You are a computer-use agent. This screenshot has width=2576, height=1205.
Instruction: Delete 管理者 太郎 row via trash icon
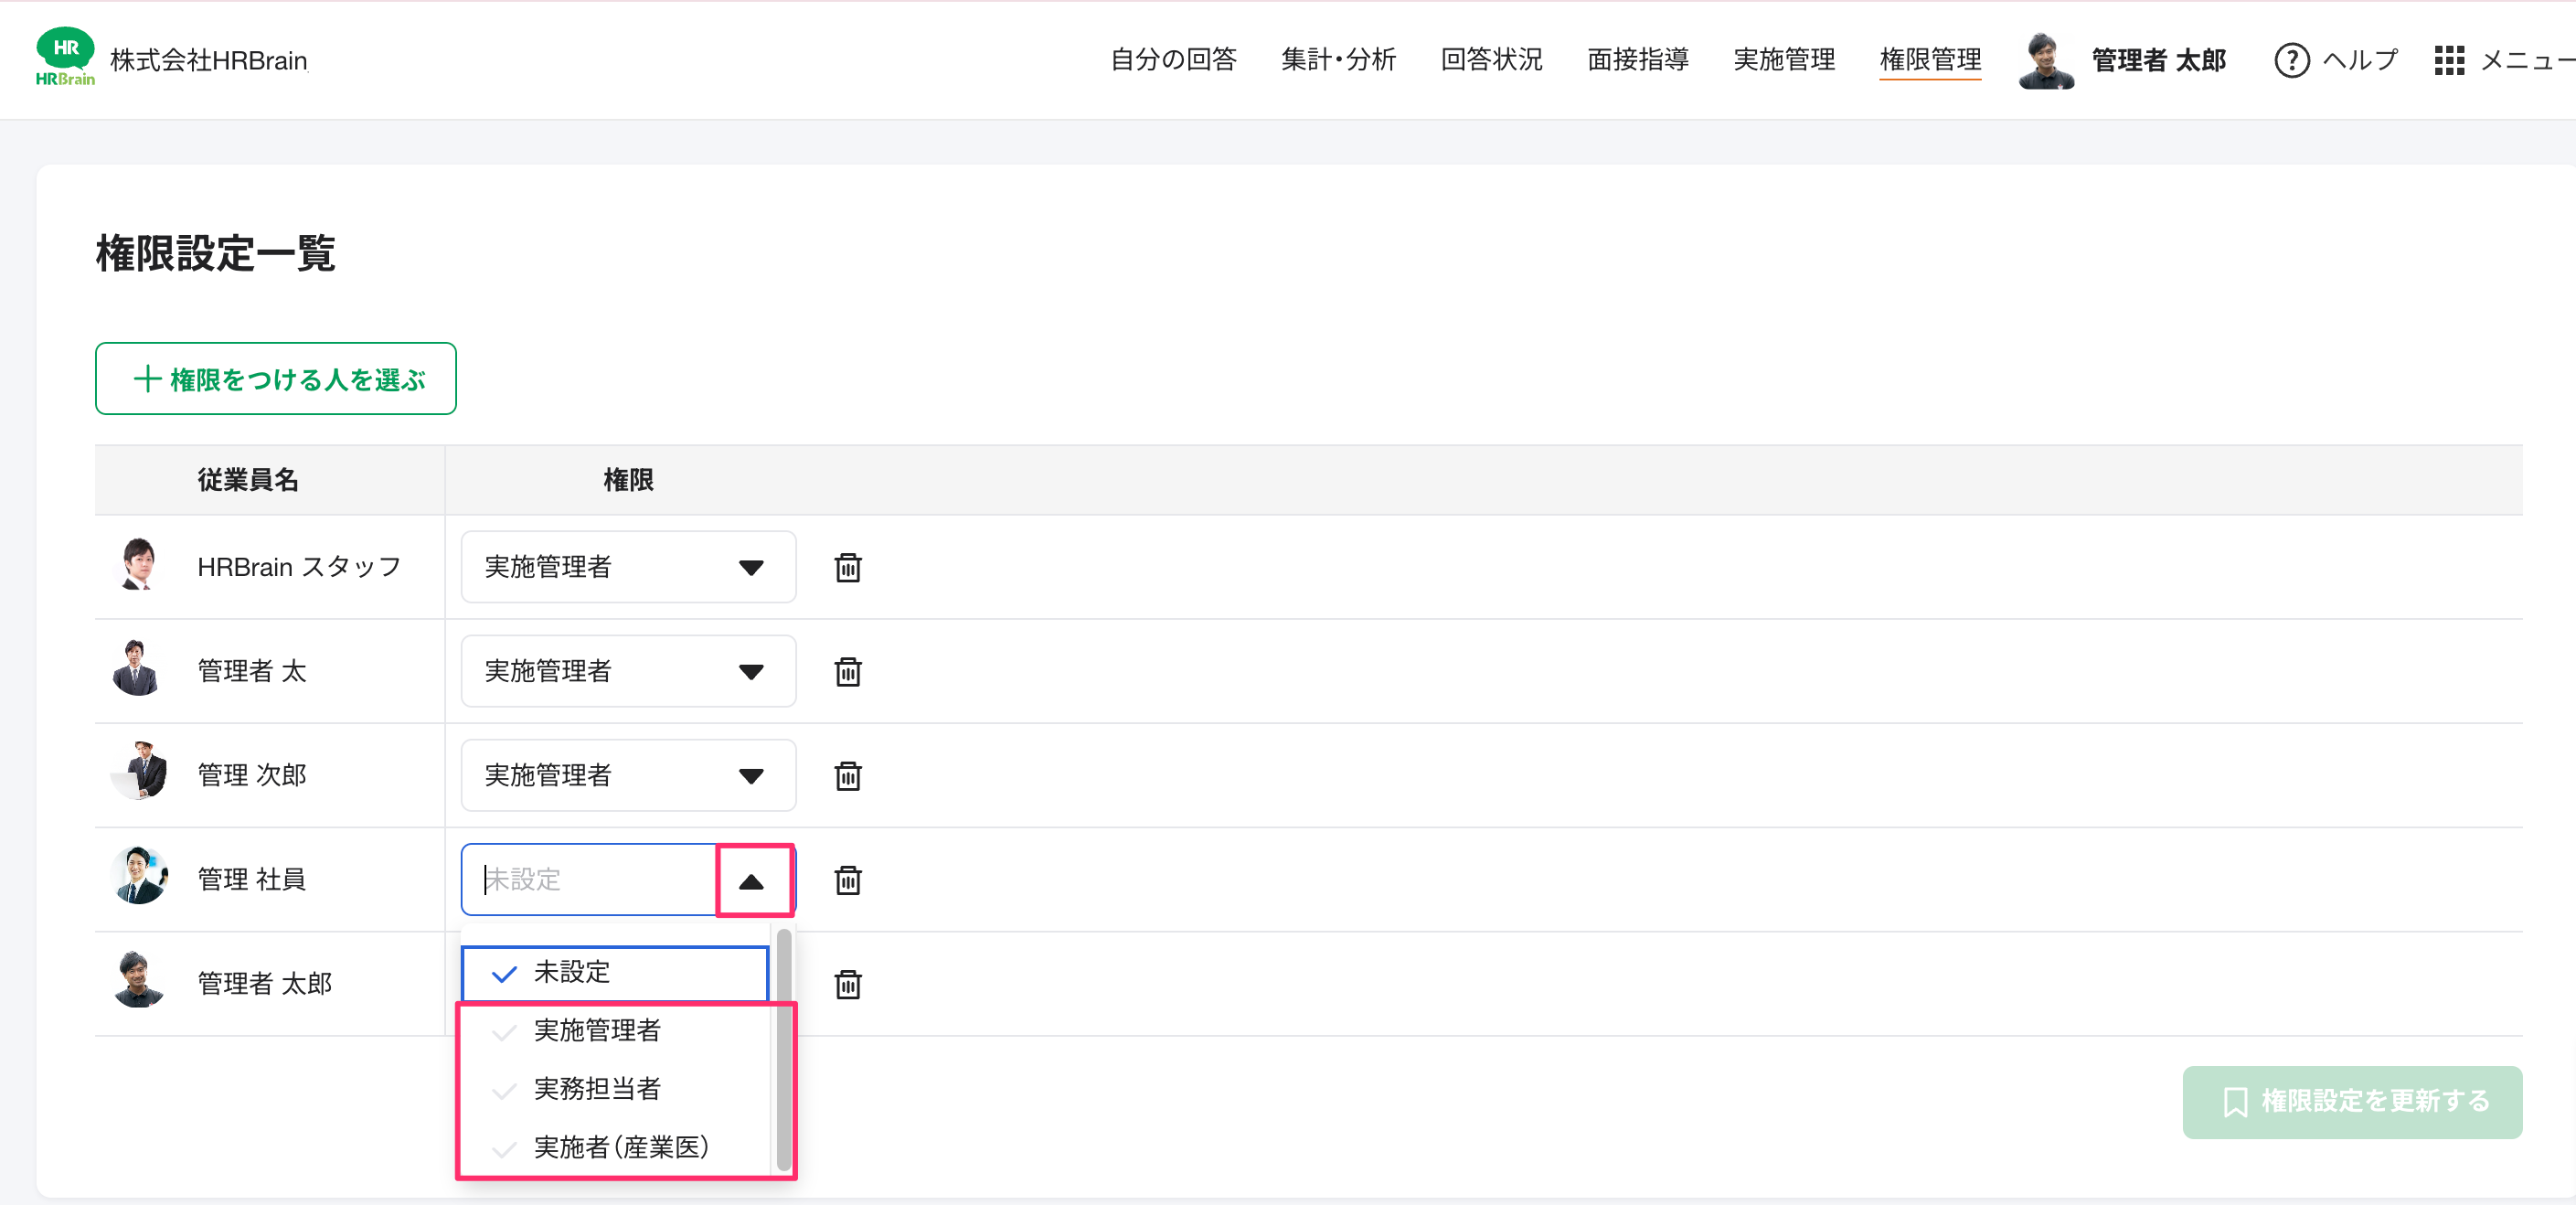[x=848, y=984]
